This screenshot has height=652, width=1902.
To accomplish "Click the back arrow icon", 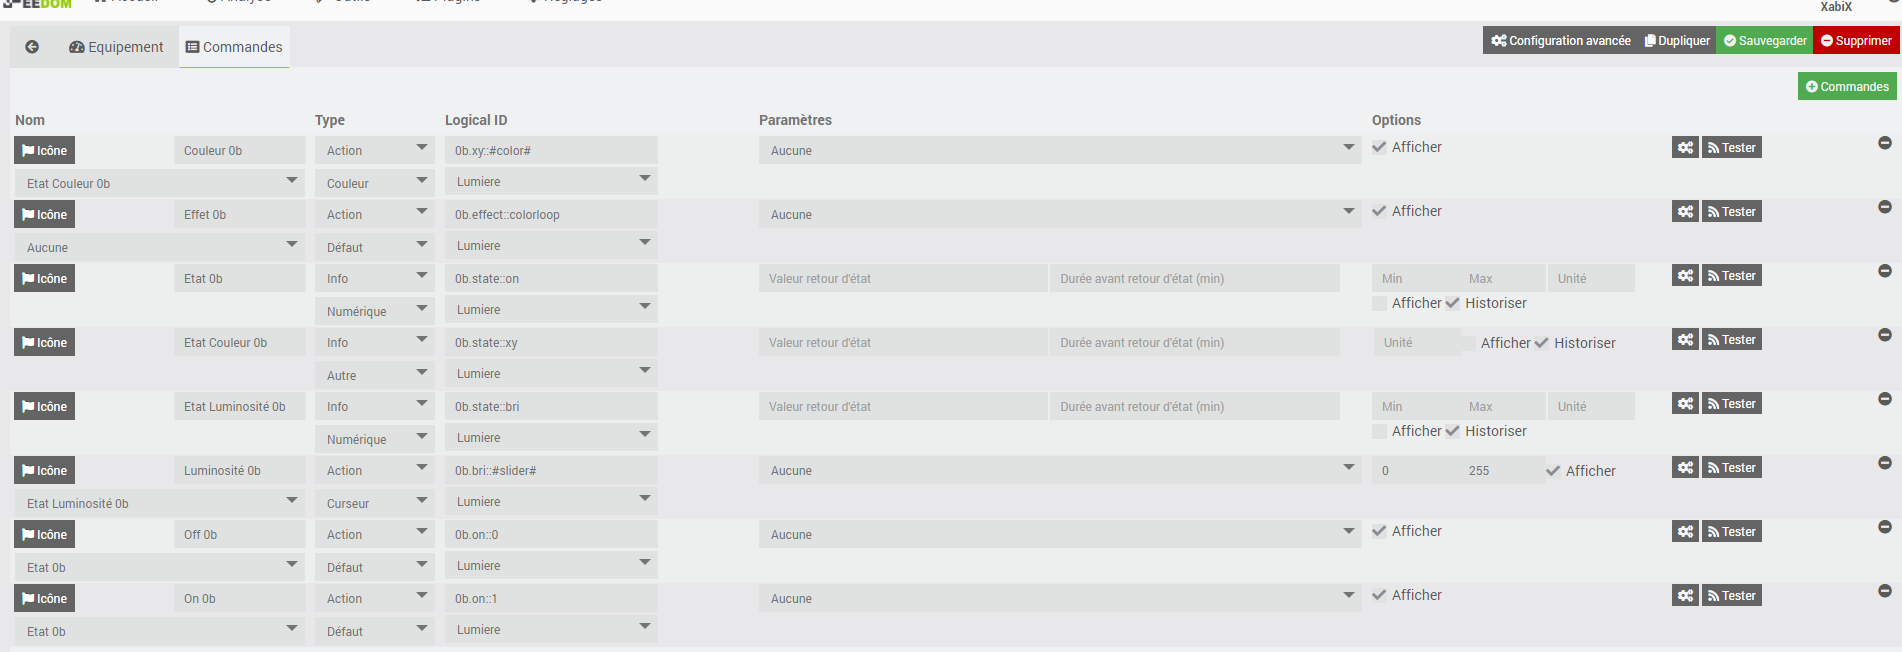I will click(32, 47).
